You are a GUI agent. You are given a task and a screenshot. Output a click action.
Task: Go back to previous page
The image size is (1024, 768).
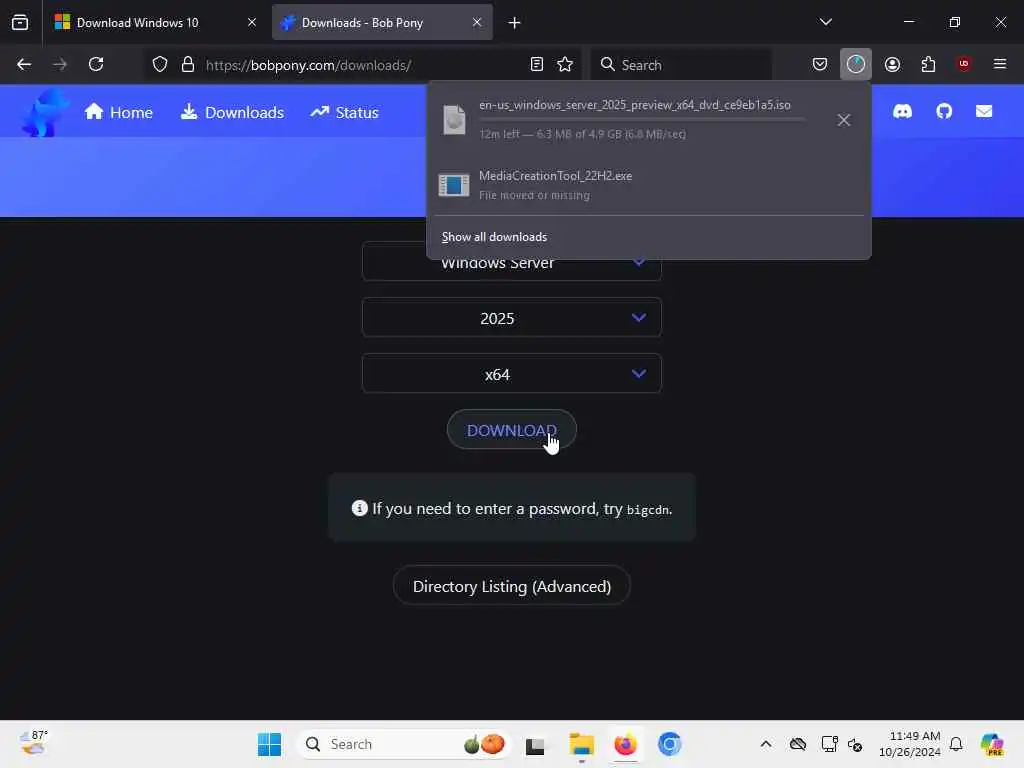(x=24, y=65)
